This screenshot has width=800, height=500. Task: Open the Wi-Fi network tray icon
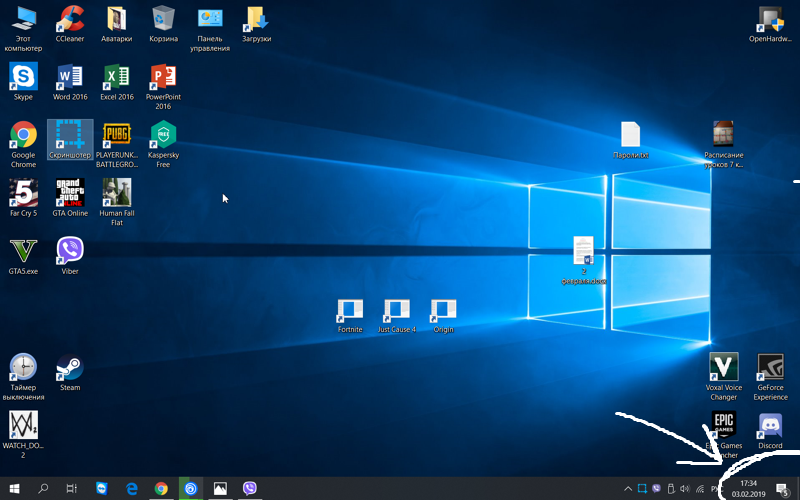pyautogui.click(x=700, y=489)
